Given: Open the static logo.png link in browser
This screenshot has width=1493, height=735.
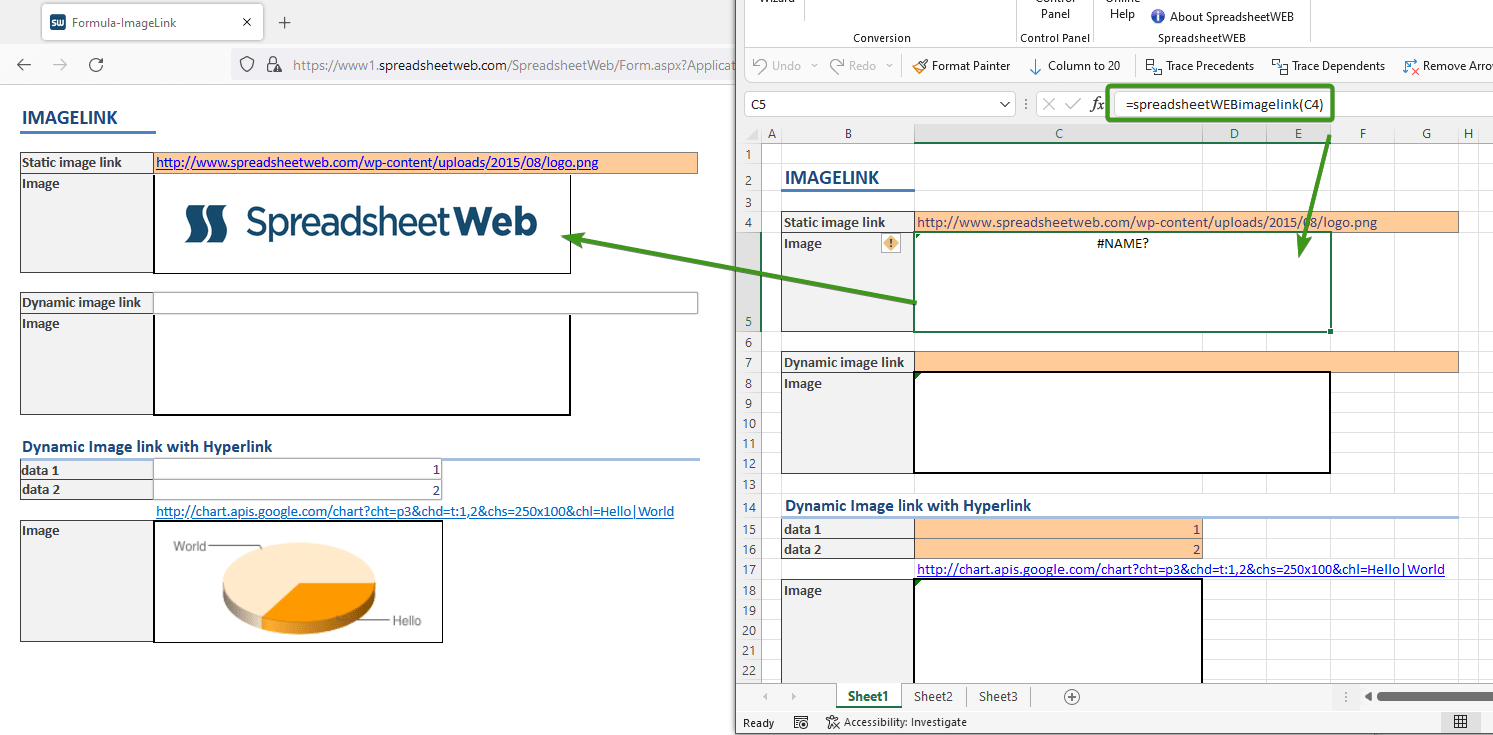Looking at the screenshot, I should click(x=377, y=163).
